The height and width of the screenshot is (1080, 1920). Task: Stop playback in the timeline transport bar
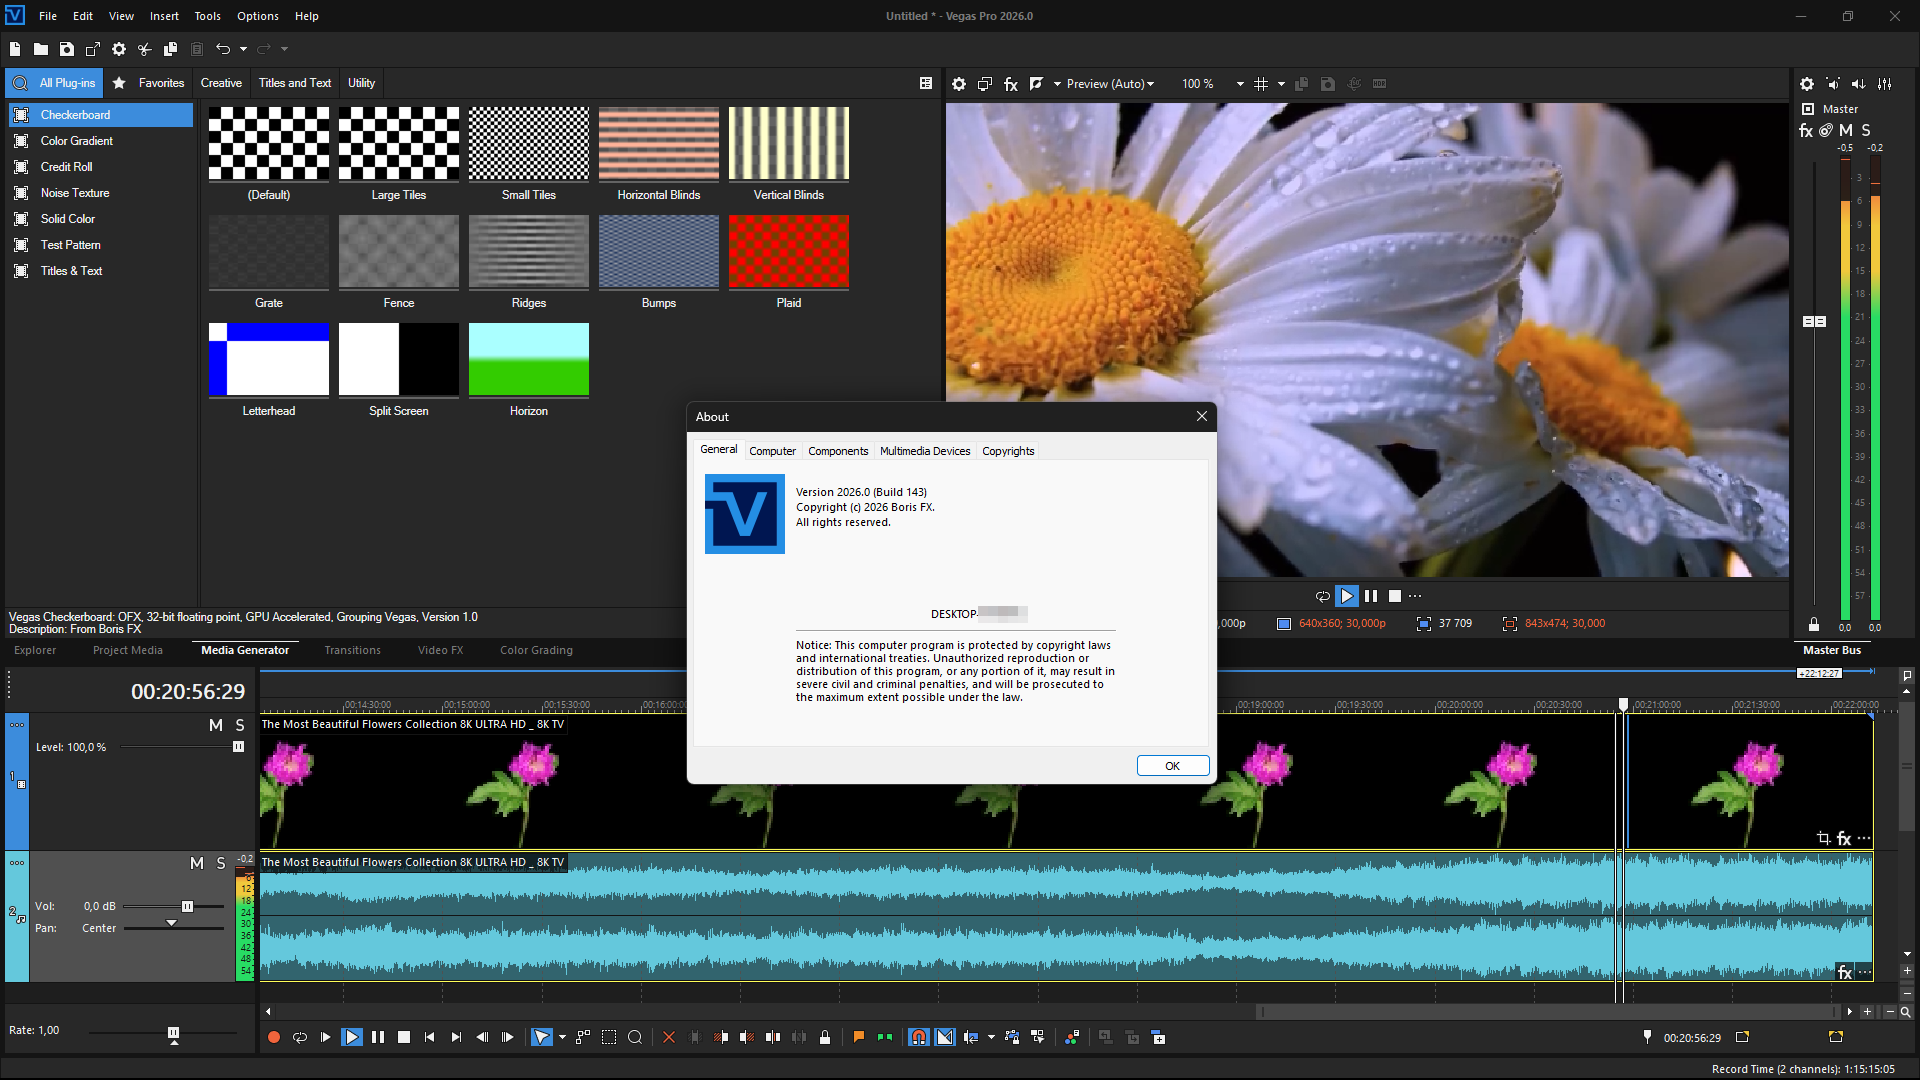pos(404,1038)
